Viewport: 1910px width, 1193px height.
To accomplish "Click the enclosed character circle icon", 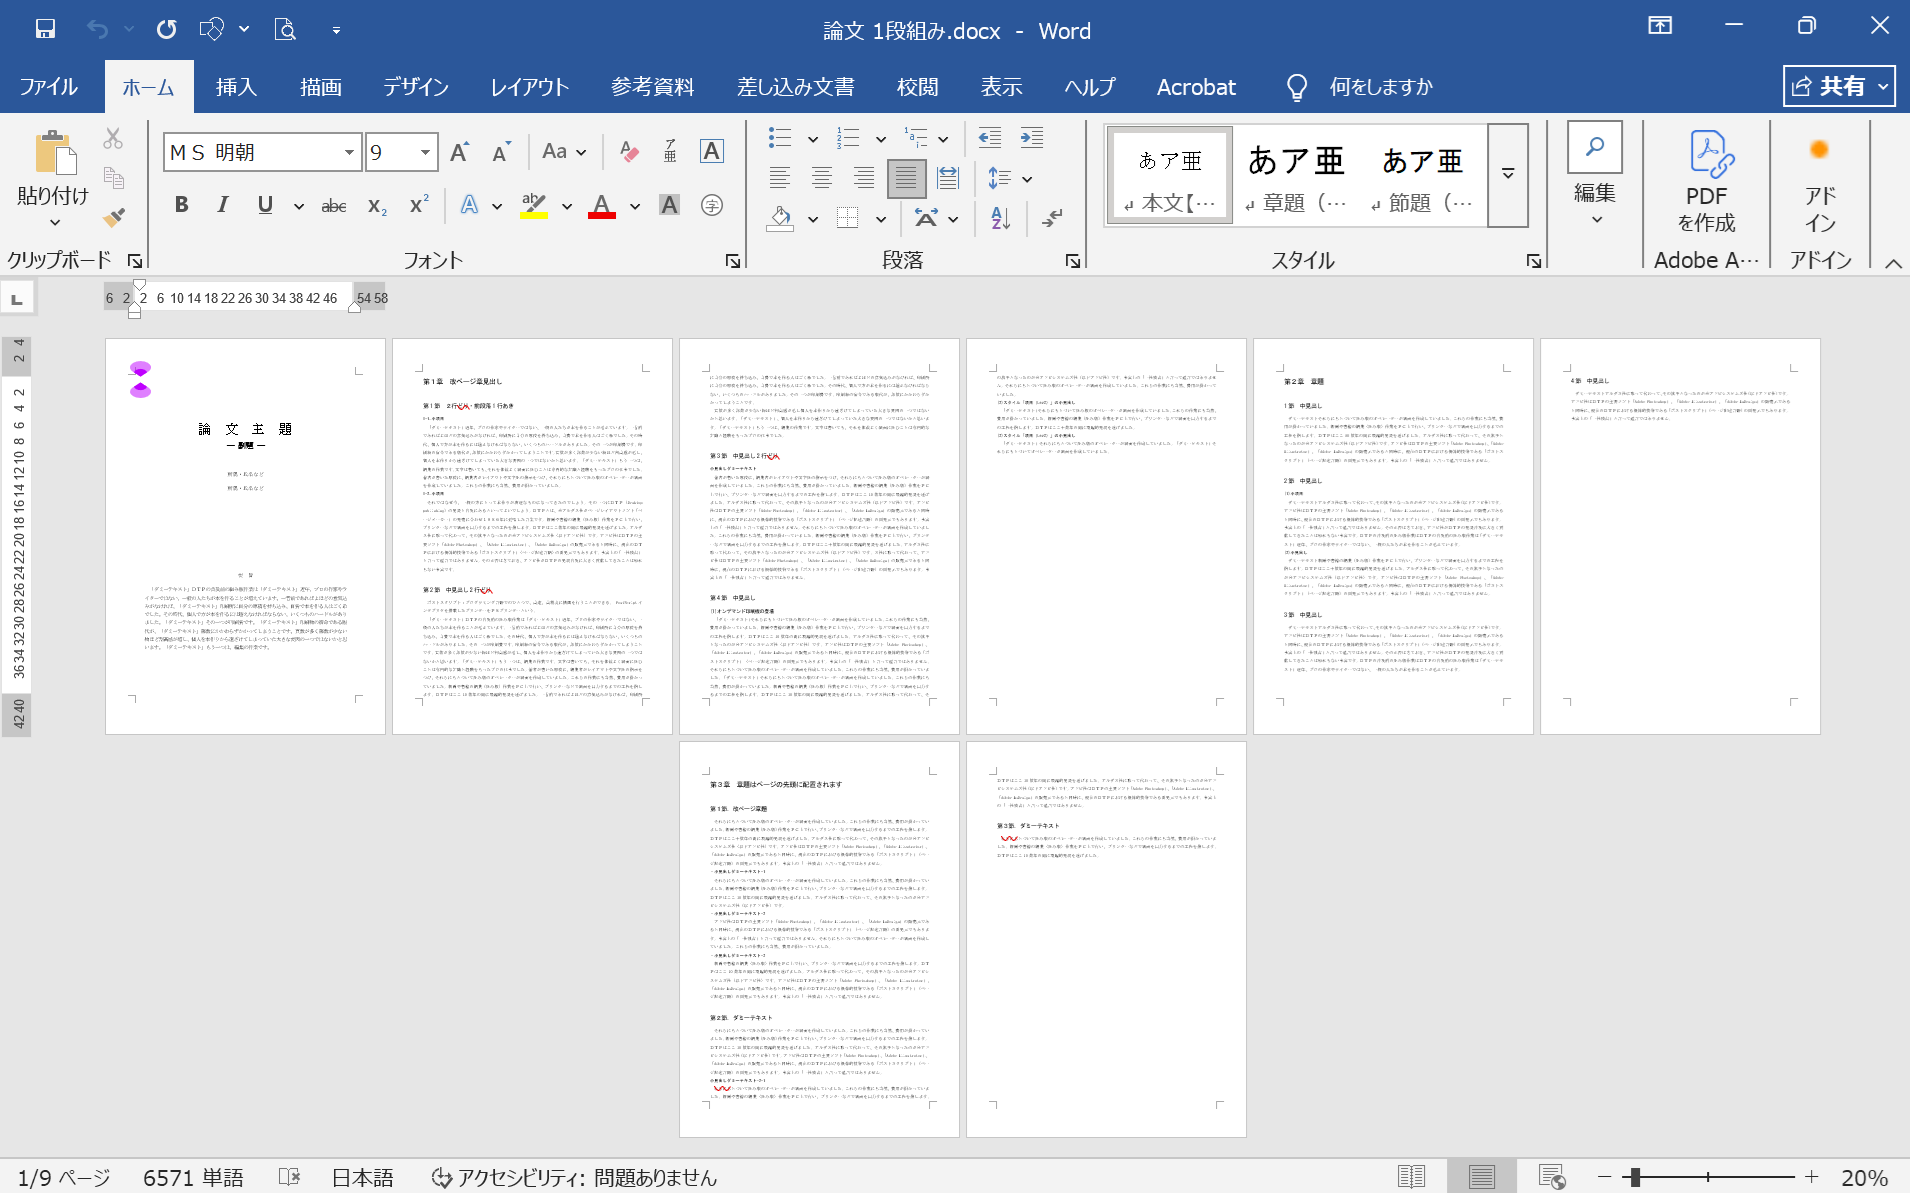I will [x=712, y=205].
